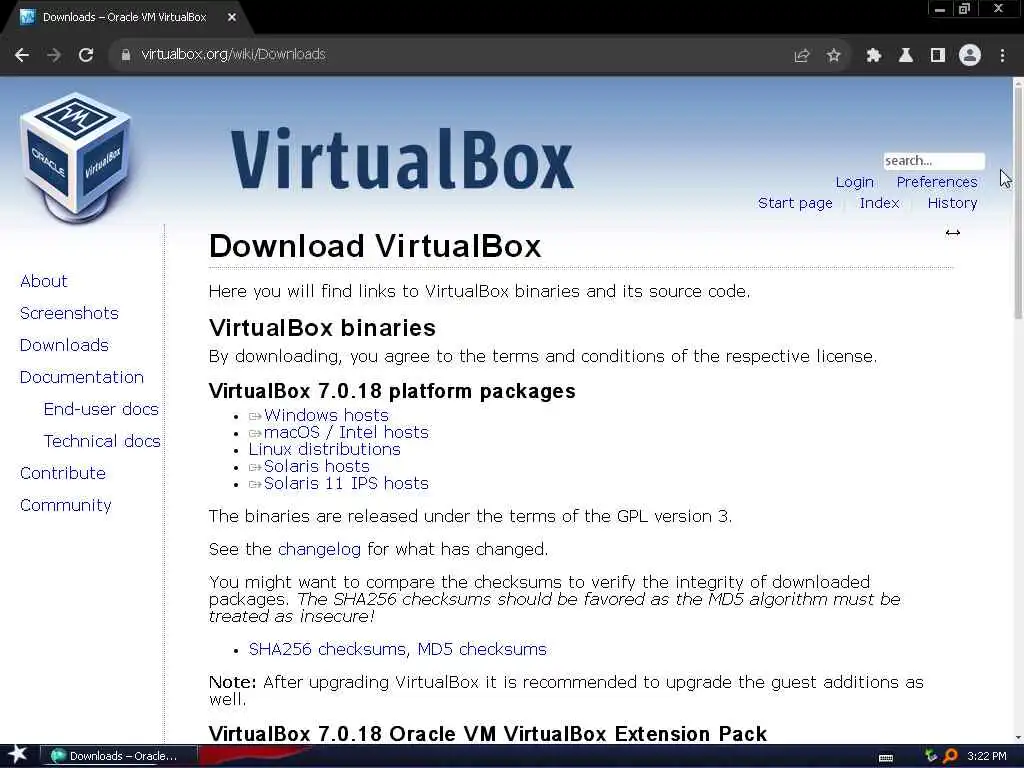Bookmark this page with the star icon

point(833,56)
